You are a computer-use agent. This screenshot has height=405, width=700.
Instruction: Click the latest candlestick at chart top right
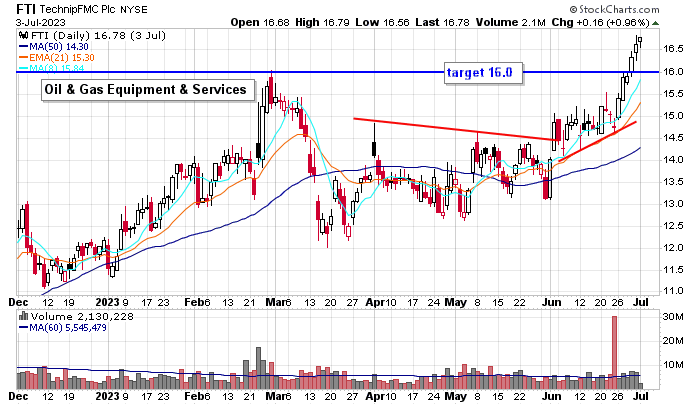[x=640, y=41]
